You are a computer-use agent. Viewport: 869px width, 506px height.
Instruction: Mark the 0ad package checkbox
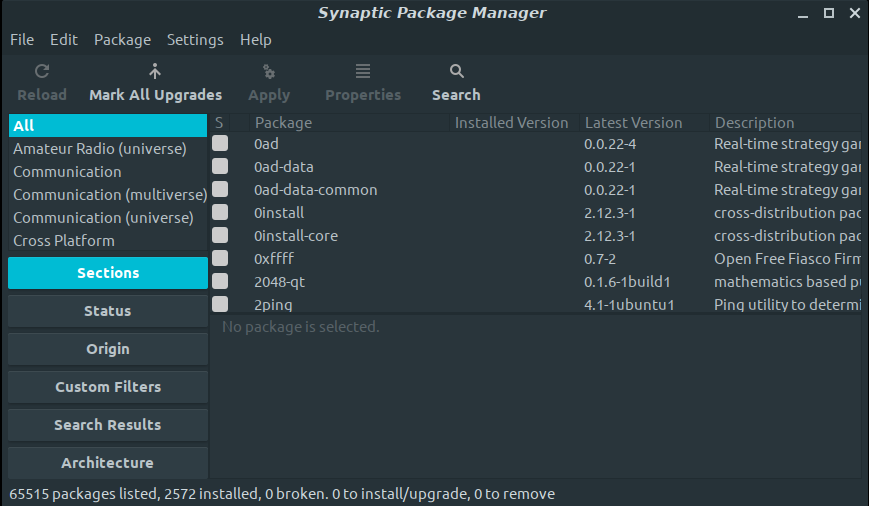coord(220,144)
